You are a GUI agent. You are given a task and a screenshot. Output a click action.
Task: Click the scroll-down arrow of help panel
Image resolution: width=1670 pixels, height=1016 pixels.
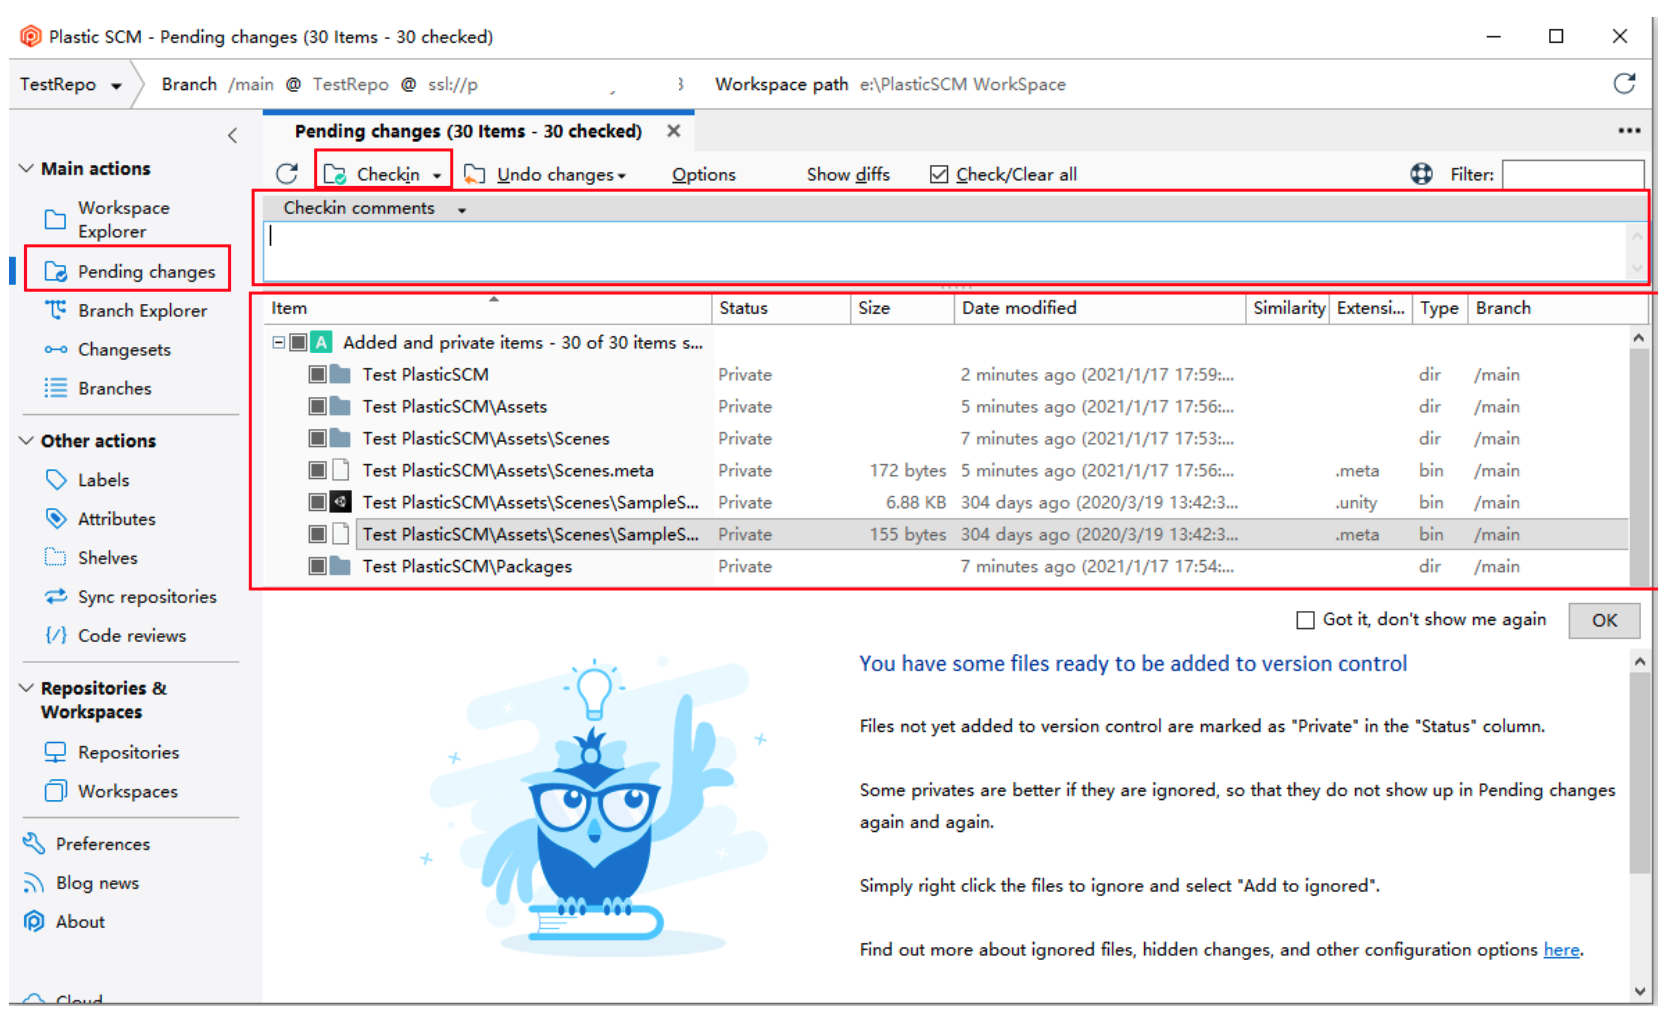tap(1639, 991)
